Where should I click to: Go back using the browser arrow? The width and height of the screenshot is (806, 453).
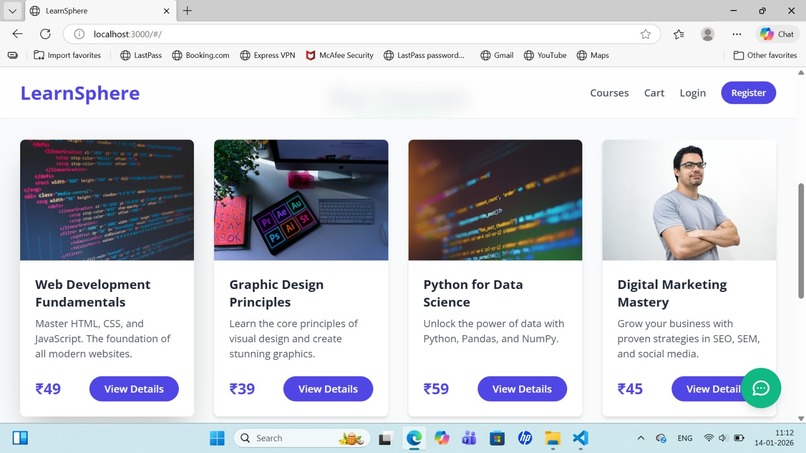[17, 34]
